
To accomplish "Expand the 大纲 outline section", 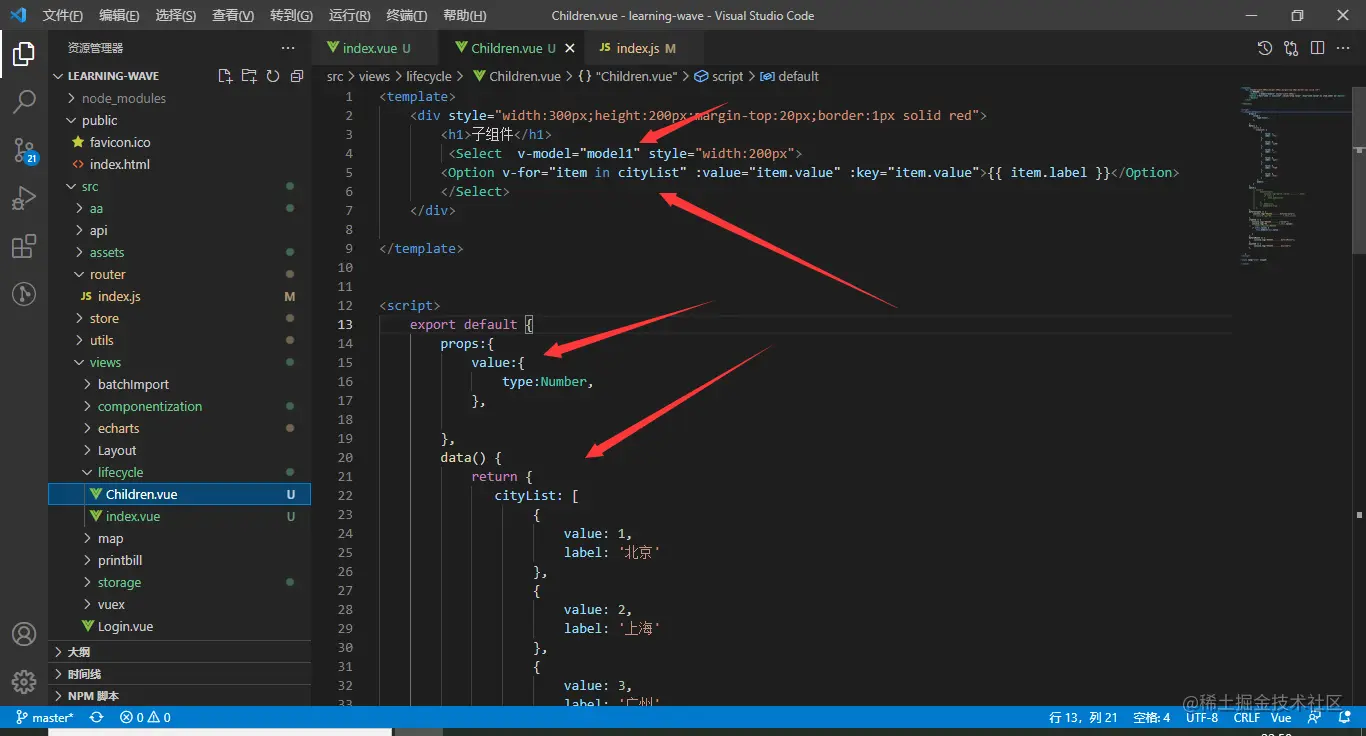I will click(x=179, y=651).
